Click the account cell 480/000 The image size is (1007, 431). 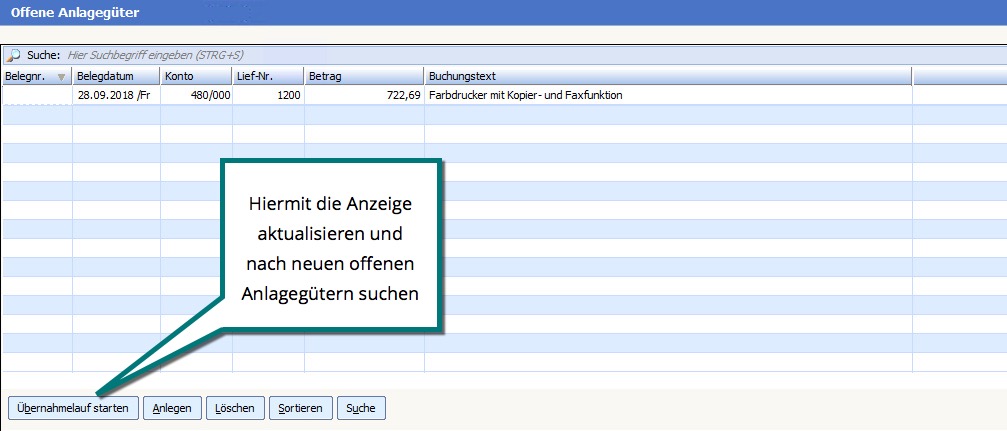coord(195,95)
